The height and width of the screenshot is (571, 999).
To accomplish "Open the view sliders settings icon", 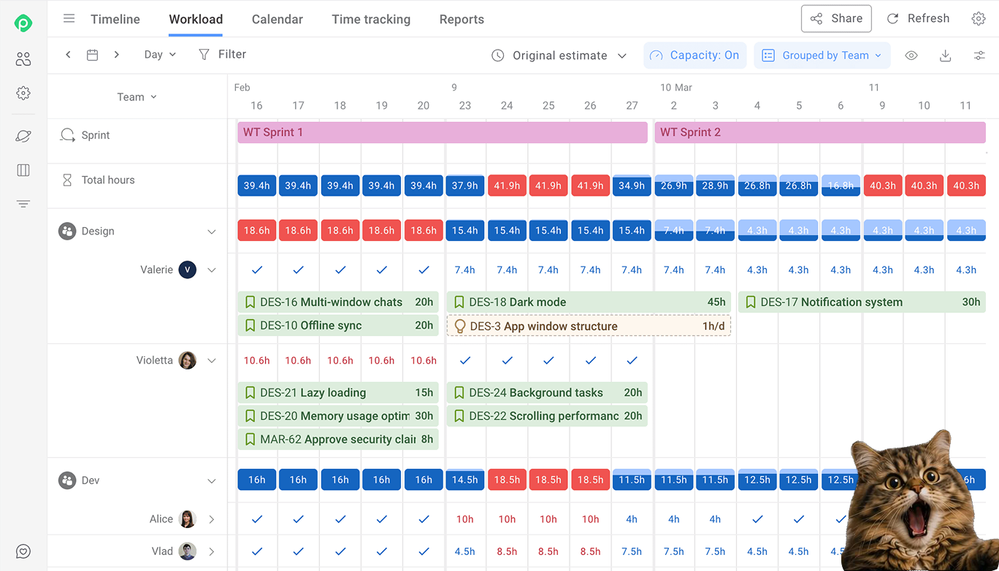I will tap(979, 55).
